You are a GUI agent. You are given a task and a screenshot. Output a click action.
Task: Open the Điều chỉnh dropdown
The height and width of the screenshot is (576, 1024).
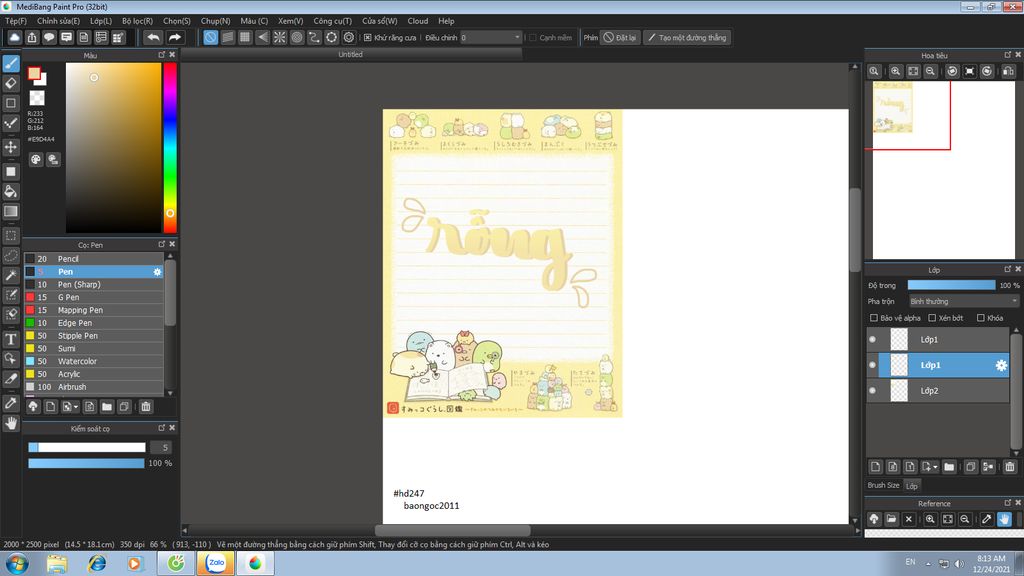click(x=491, y=38)
